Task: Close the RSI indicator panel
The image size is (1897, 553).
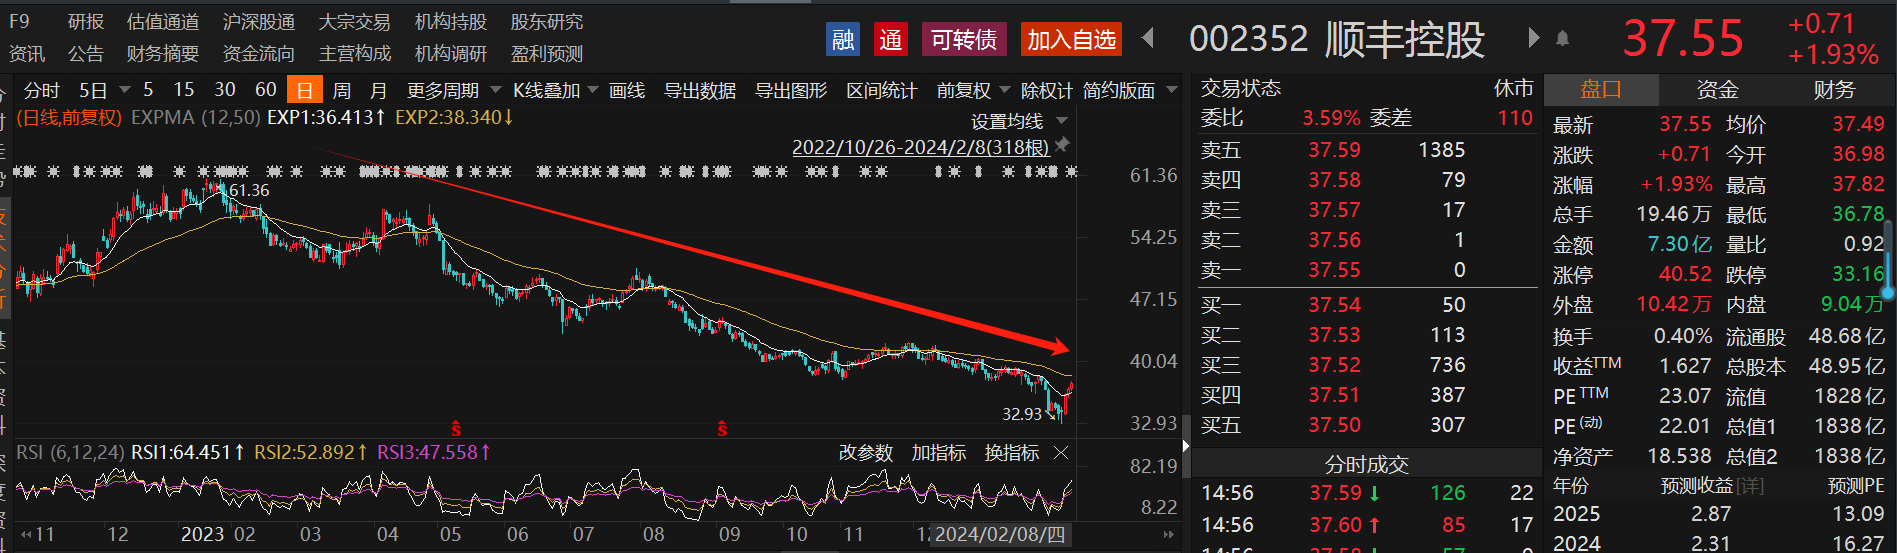Action: click(x=1061, y=453)
